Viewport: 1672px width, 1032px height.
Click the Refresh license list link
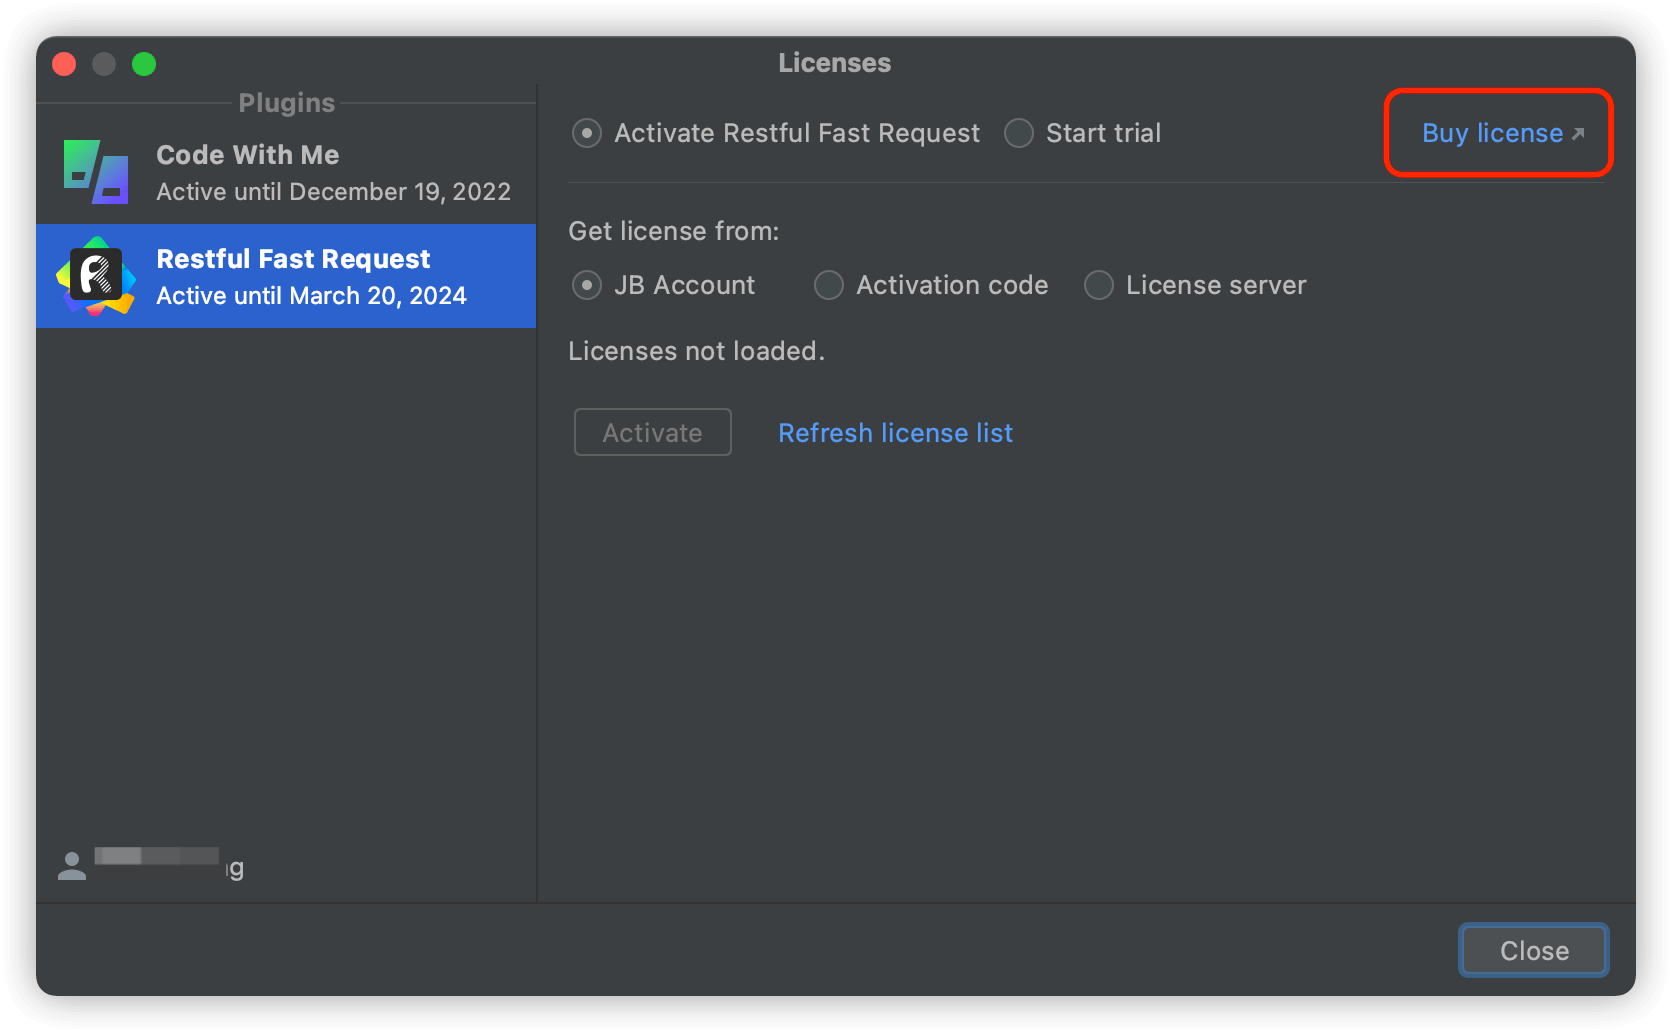pyautogui.click(x=895, y=433)
